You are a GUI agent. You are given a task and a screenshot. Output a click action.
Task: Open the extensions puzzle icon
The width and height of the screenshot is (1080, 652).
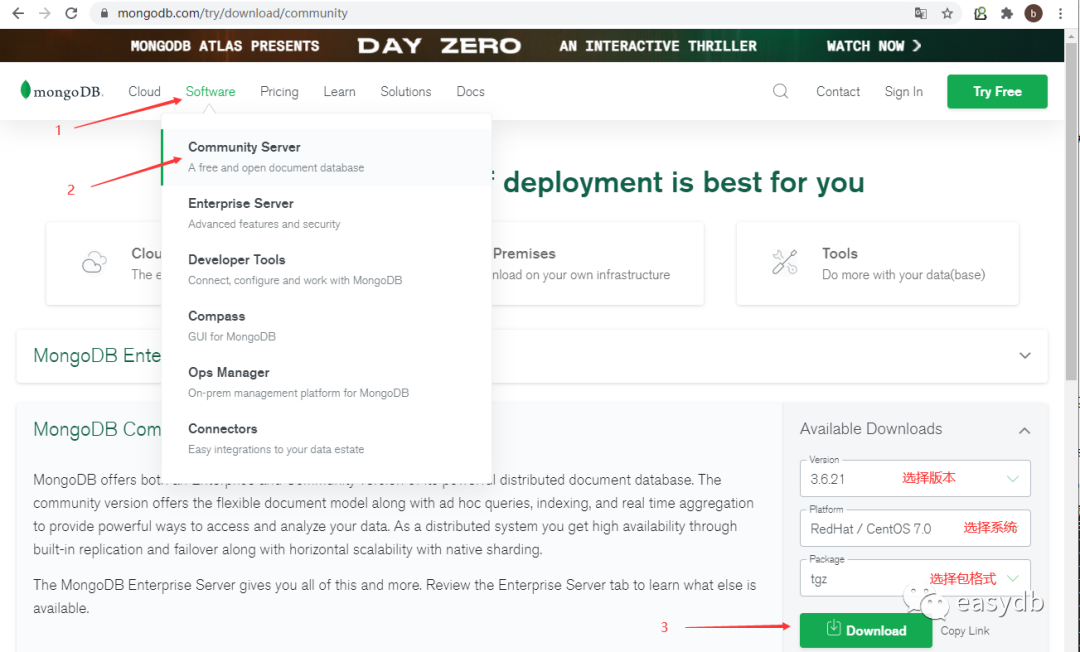click(1007, 13)
